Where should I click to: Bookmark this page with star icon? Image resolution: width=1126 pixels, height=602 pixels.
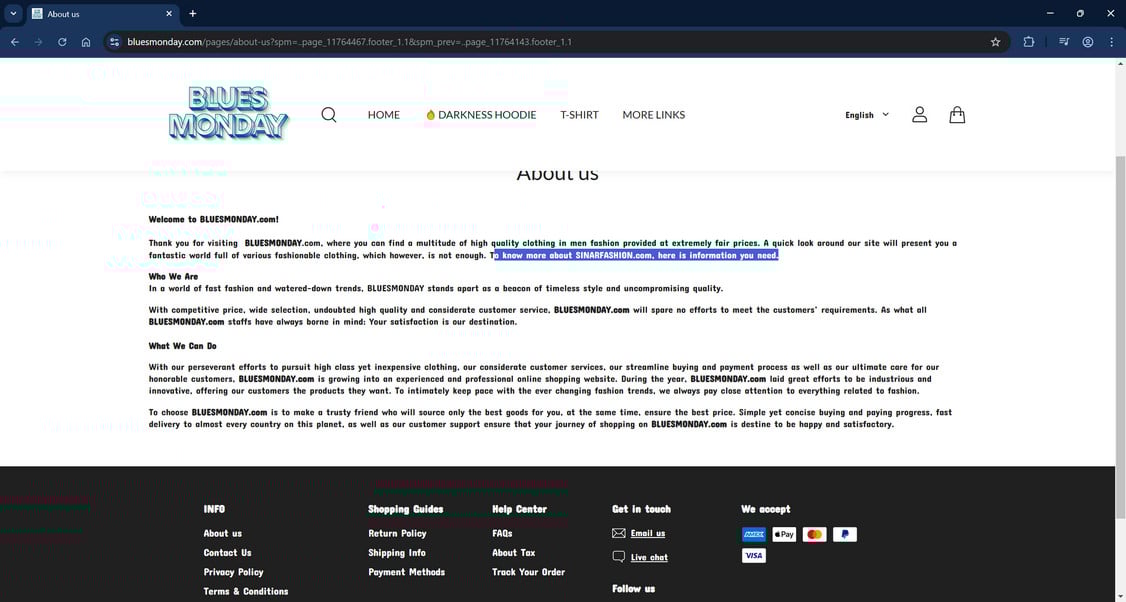pyautogui.click(x=995, y=42)
